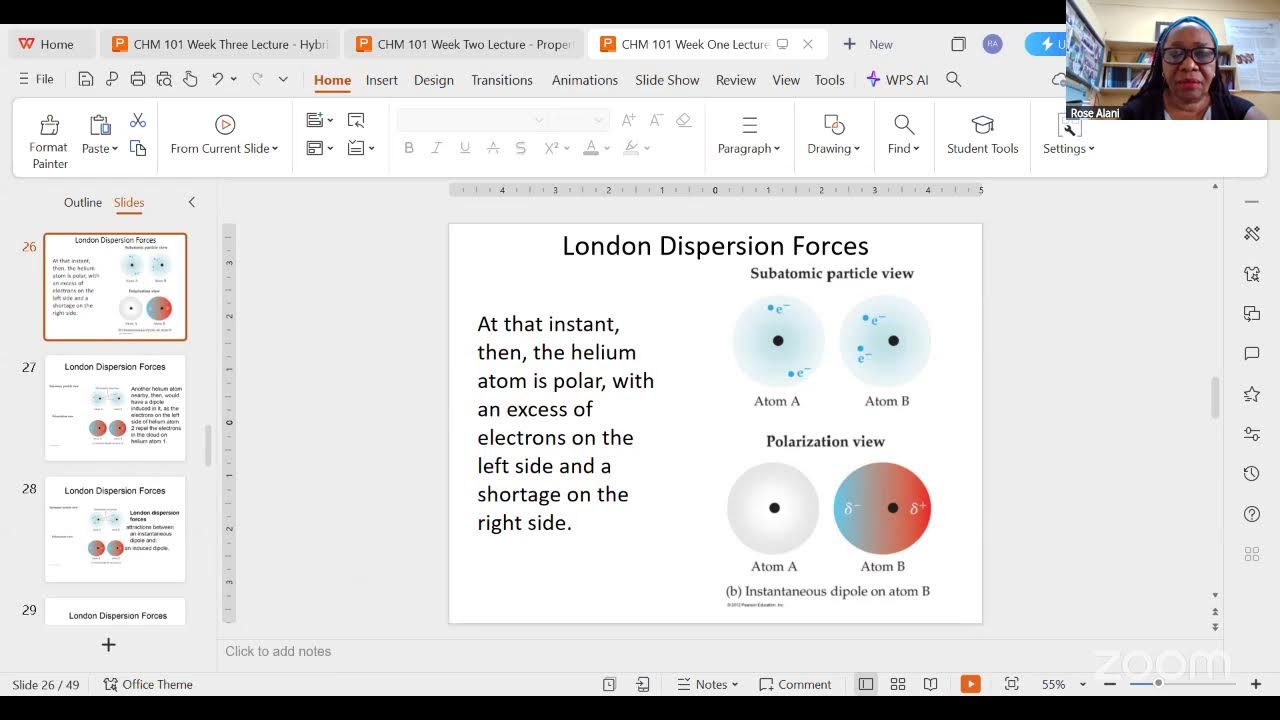The height and width of the screenshot is (720, 1280).
Task: Open comment bubble icon in right sidebar
Action: coord(1252,354)
